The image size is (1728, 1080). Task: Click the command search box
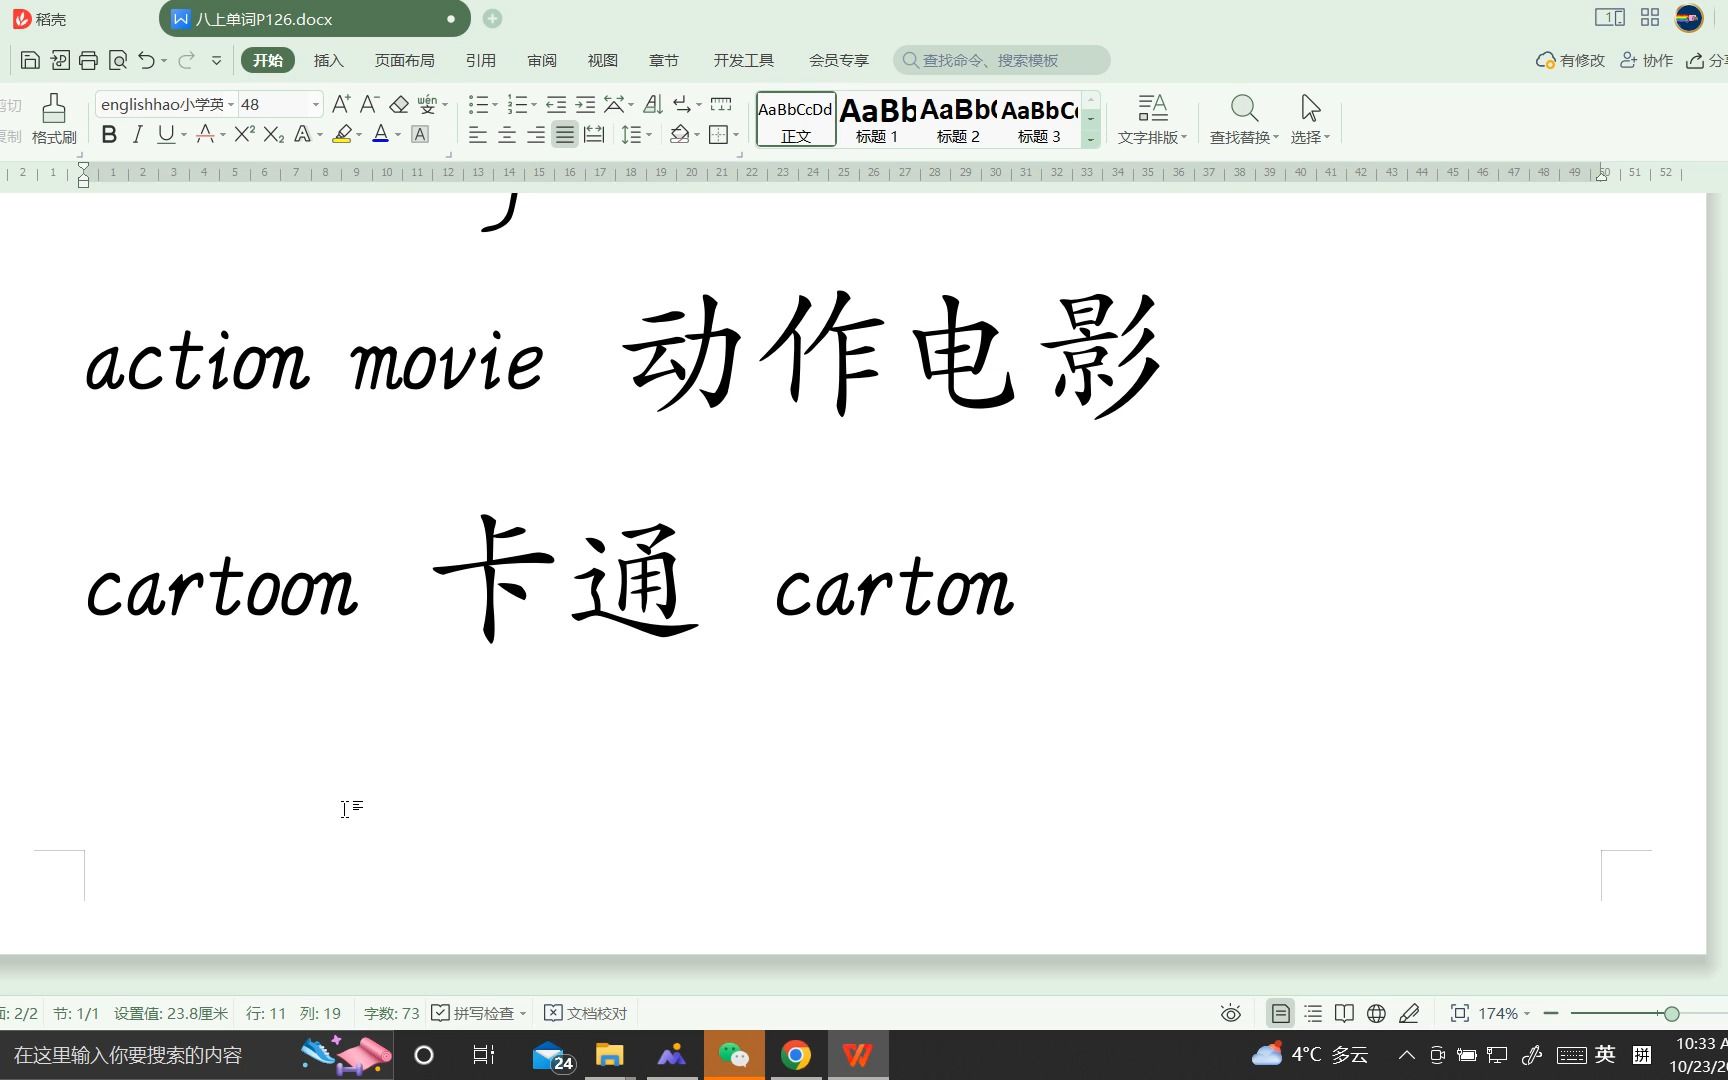pos(1001,61)
